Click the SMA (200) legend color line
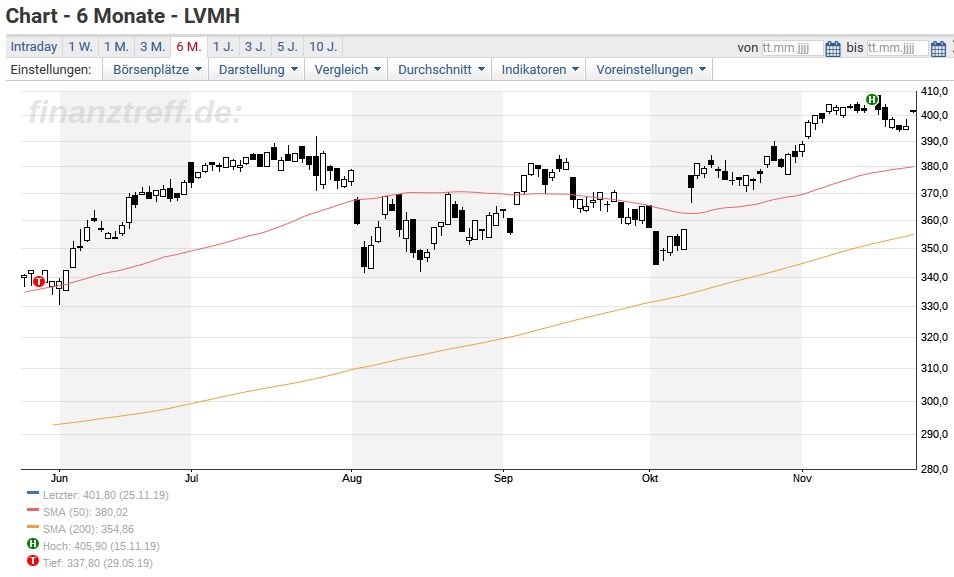Screen dimensions: 954x577 pos(33,527)
